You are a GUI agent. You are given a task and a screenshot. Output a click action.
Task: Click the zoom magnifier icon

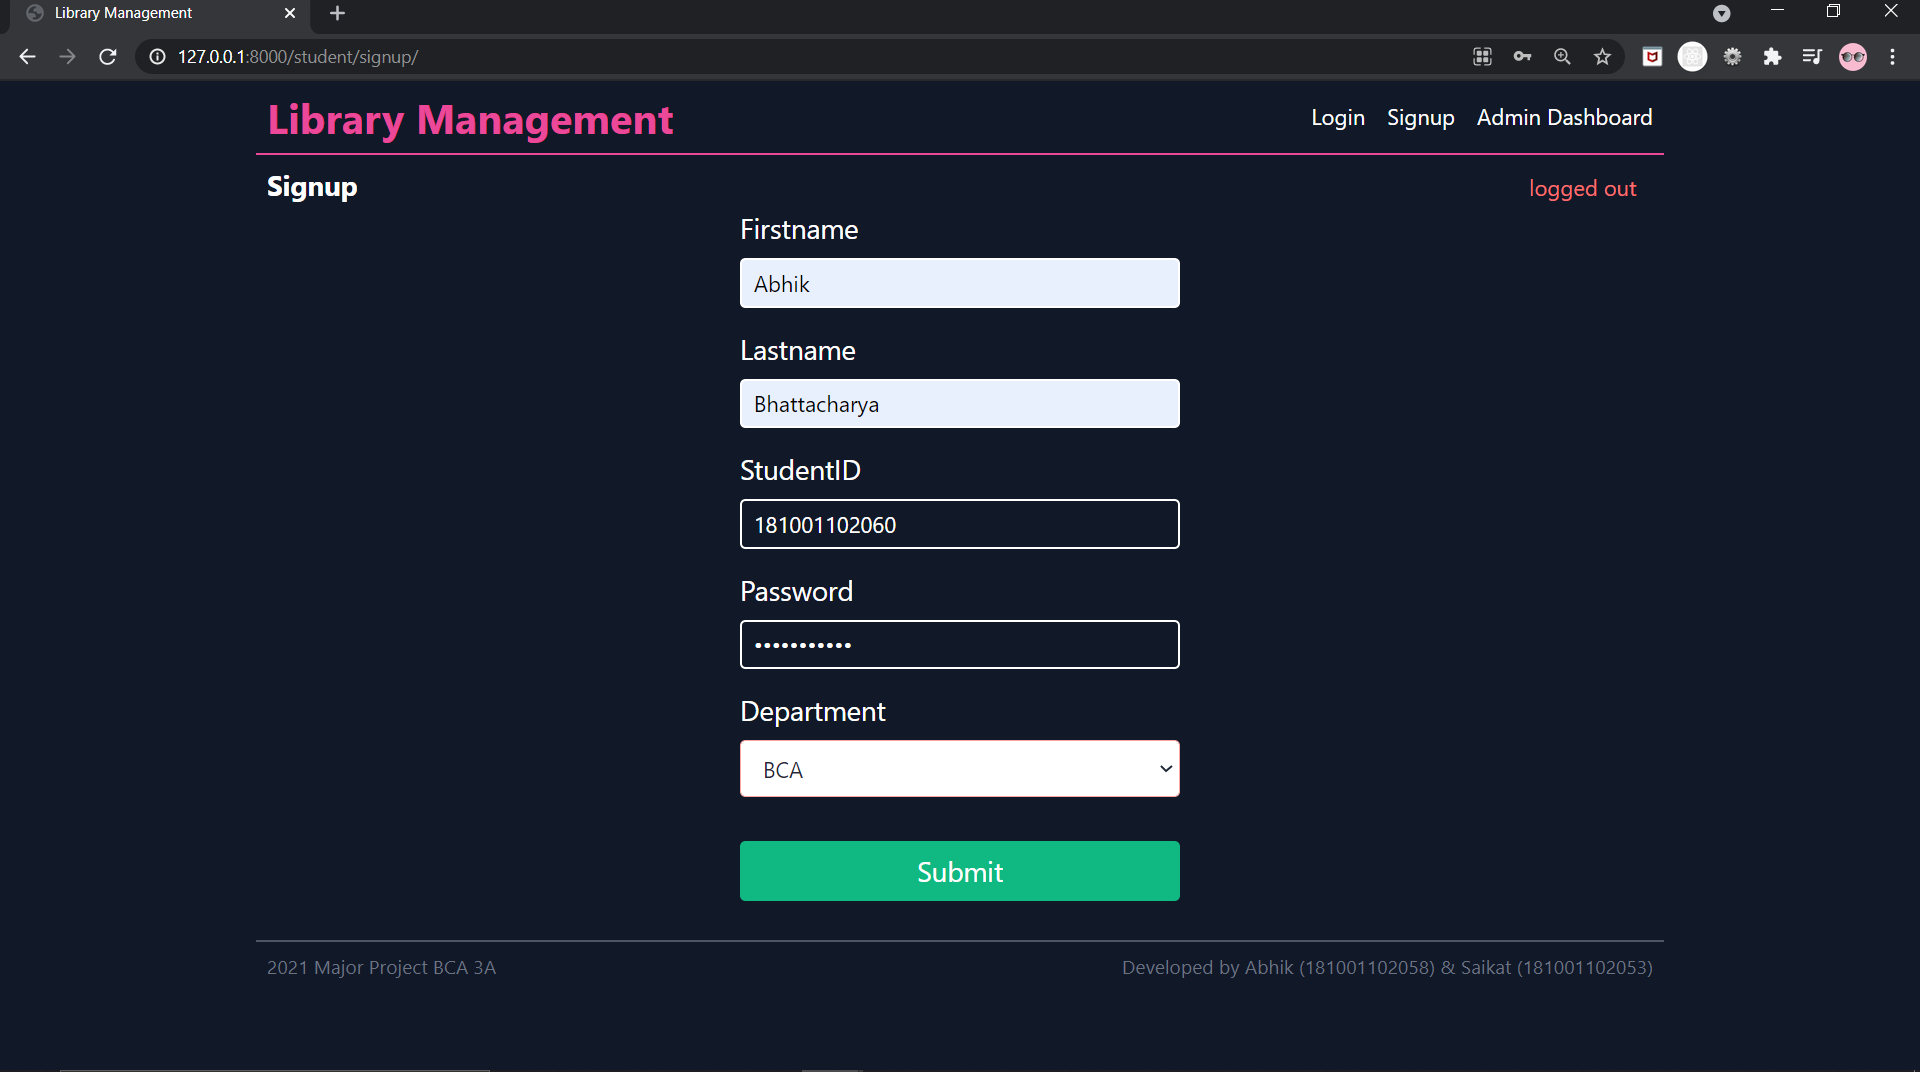1562,57
